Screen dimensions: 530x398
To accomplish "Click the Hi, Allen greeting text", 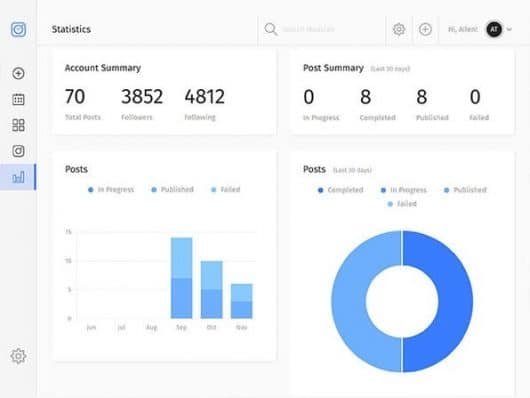I will [x=463, y=29].
